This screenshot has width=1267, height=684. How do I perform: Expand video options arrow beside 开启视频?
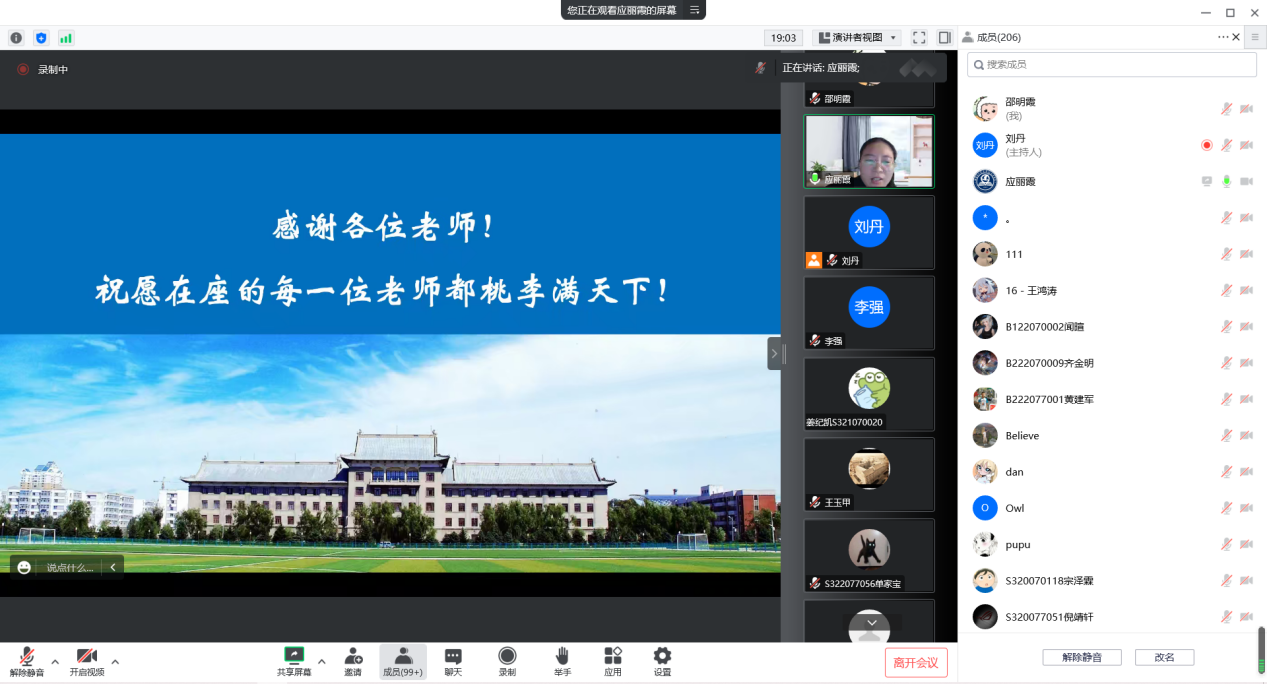click(115, 661)
